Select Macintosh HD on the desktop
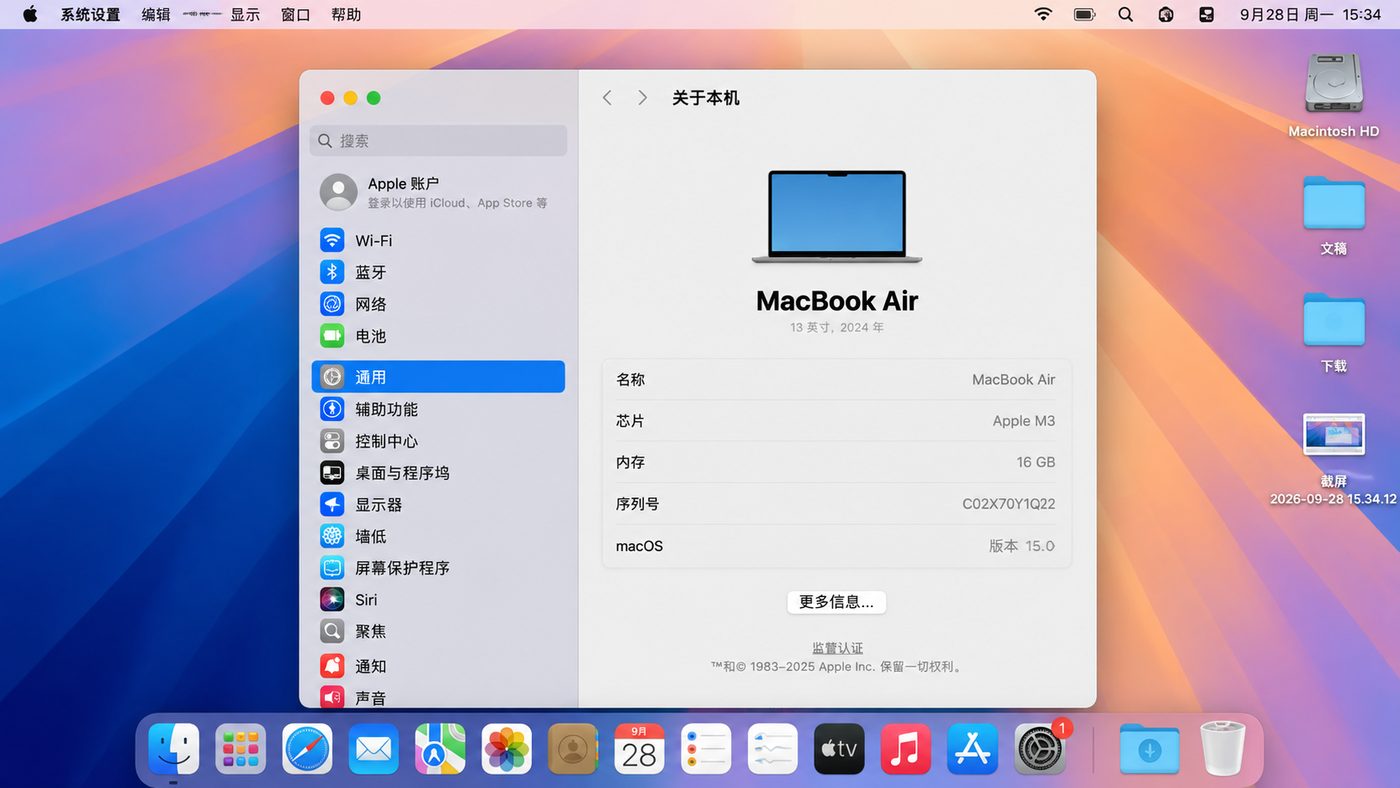 pos(1334,95)
